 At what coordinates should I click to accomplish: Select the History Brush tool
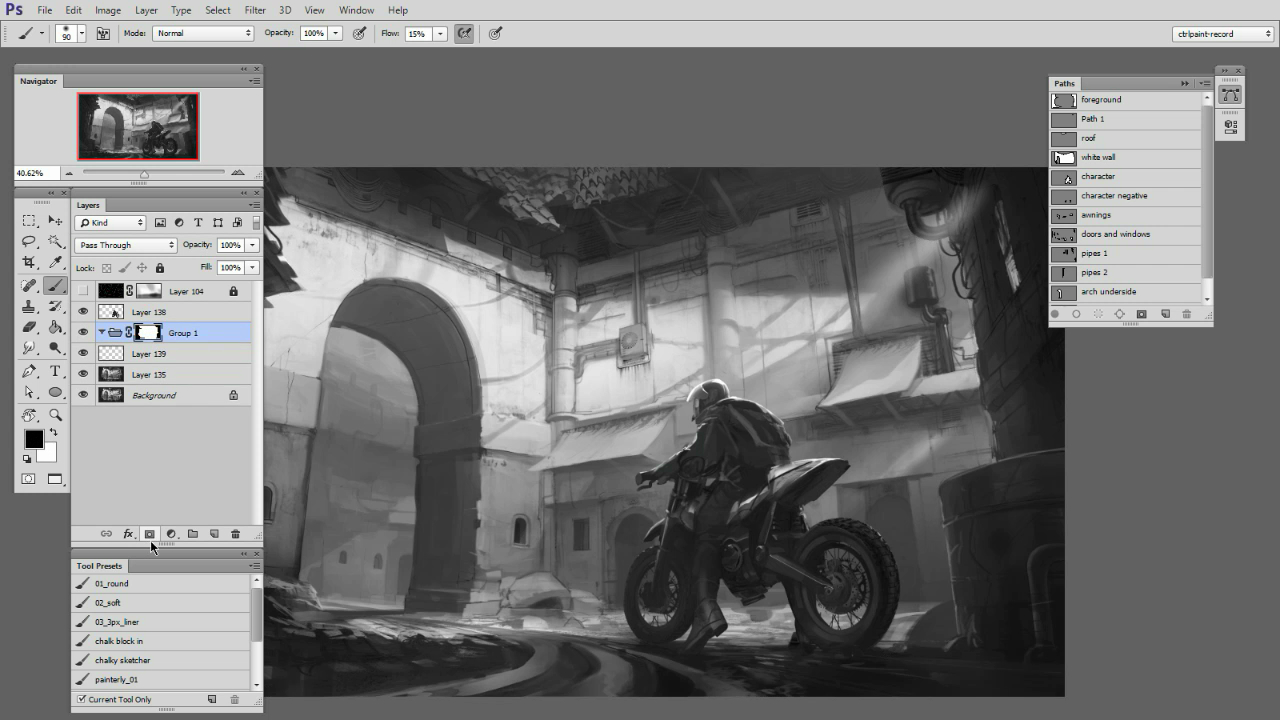pos(56,307)
